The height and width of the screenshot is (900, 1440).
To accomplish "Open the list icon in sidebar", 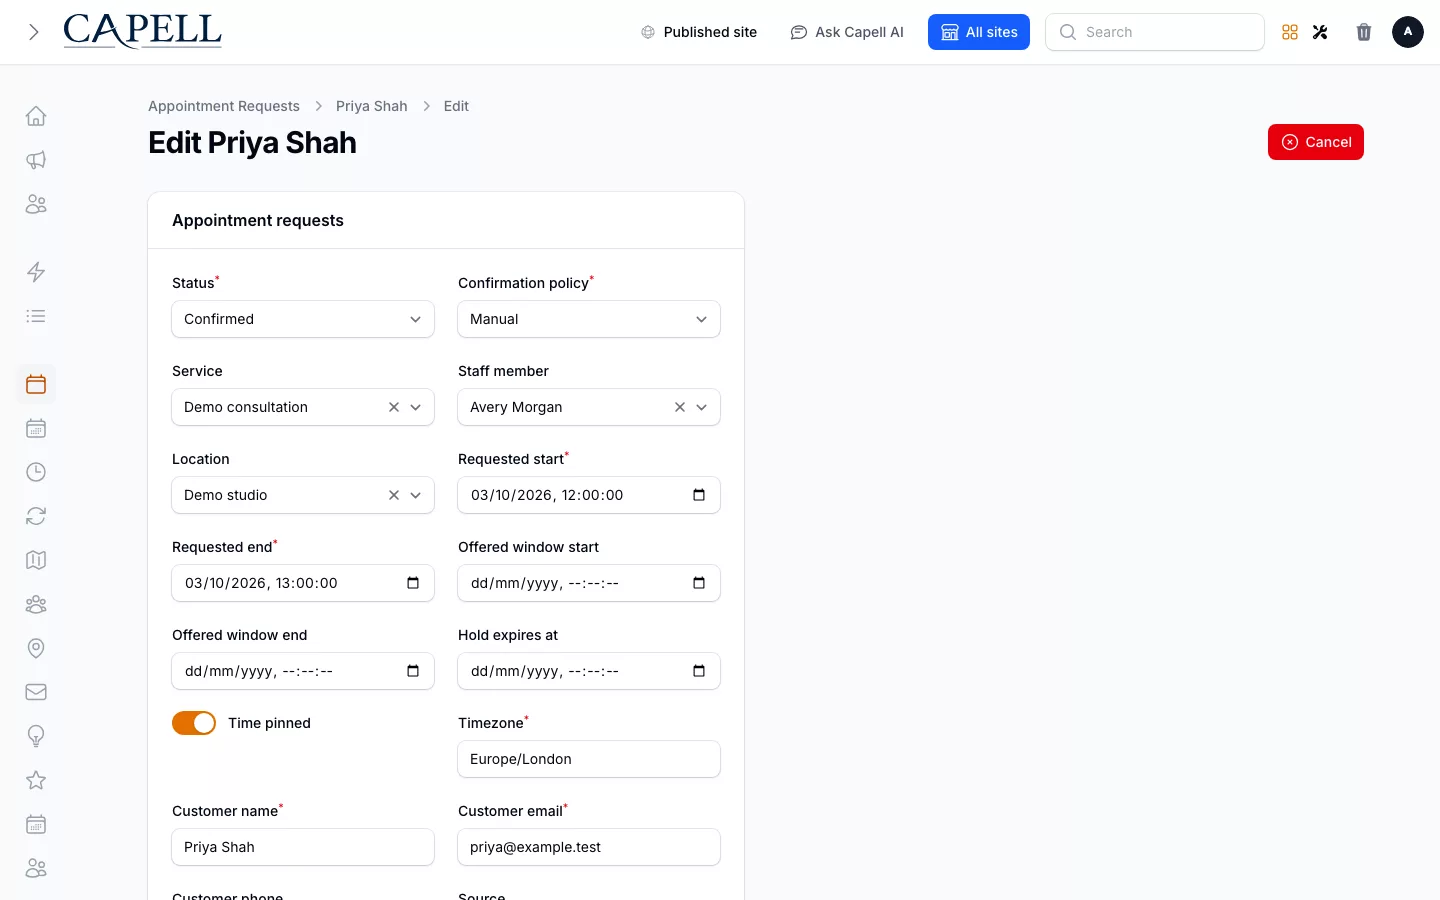I will [36, 316].
